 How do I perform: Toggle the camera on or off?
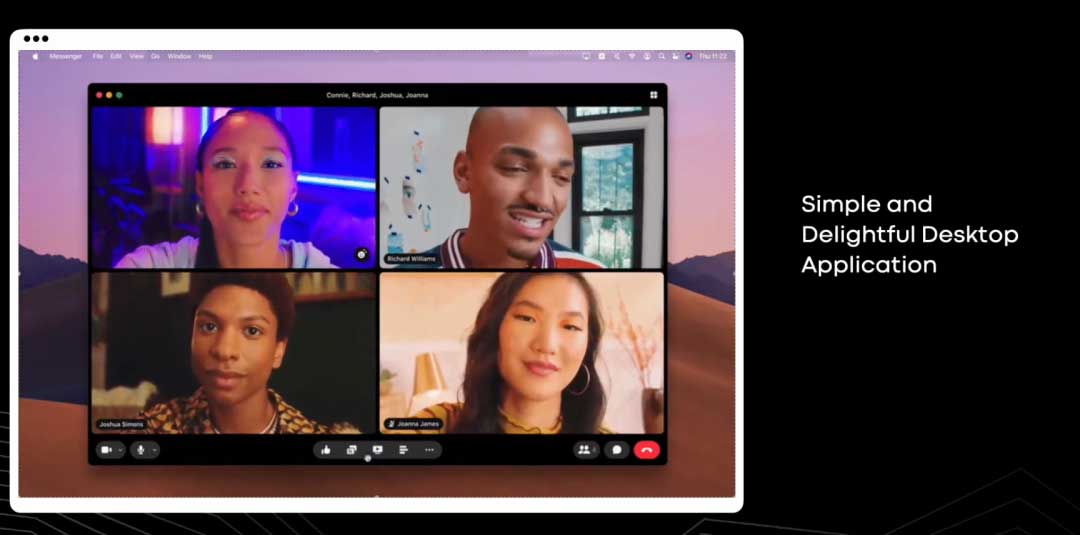coord(107,450)
